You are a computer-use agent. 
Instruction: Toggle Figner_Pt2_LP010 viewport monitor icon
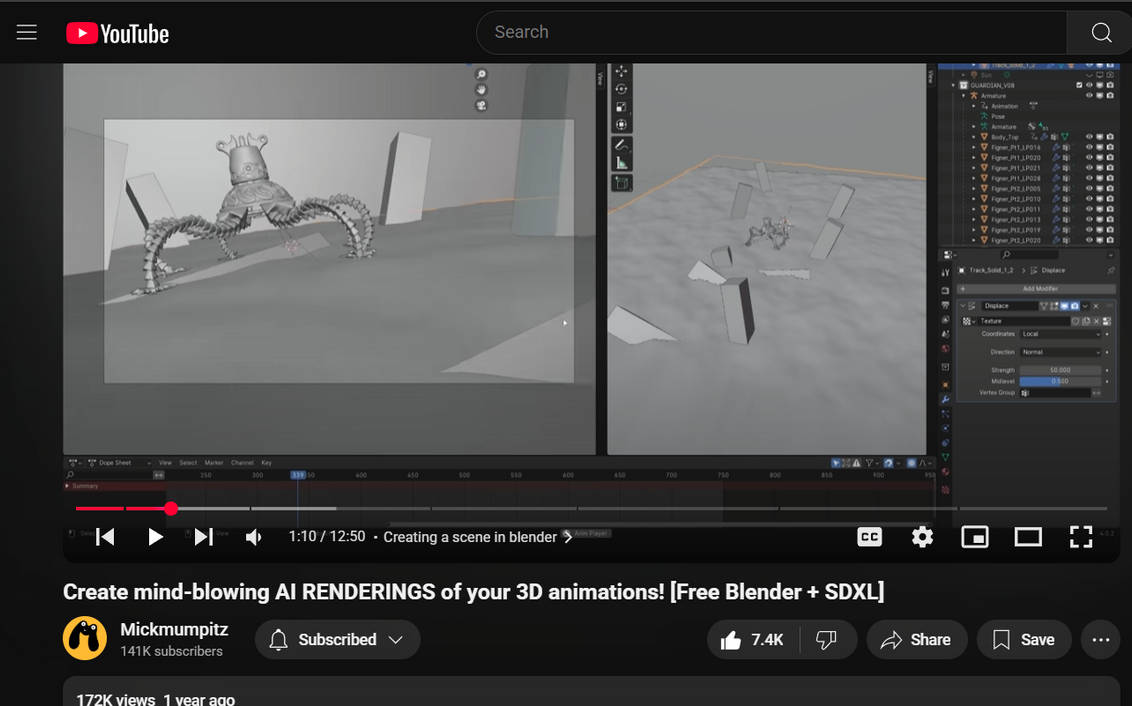point(1100,199)
